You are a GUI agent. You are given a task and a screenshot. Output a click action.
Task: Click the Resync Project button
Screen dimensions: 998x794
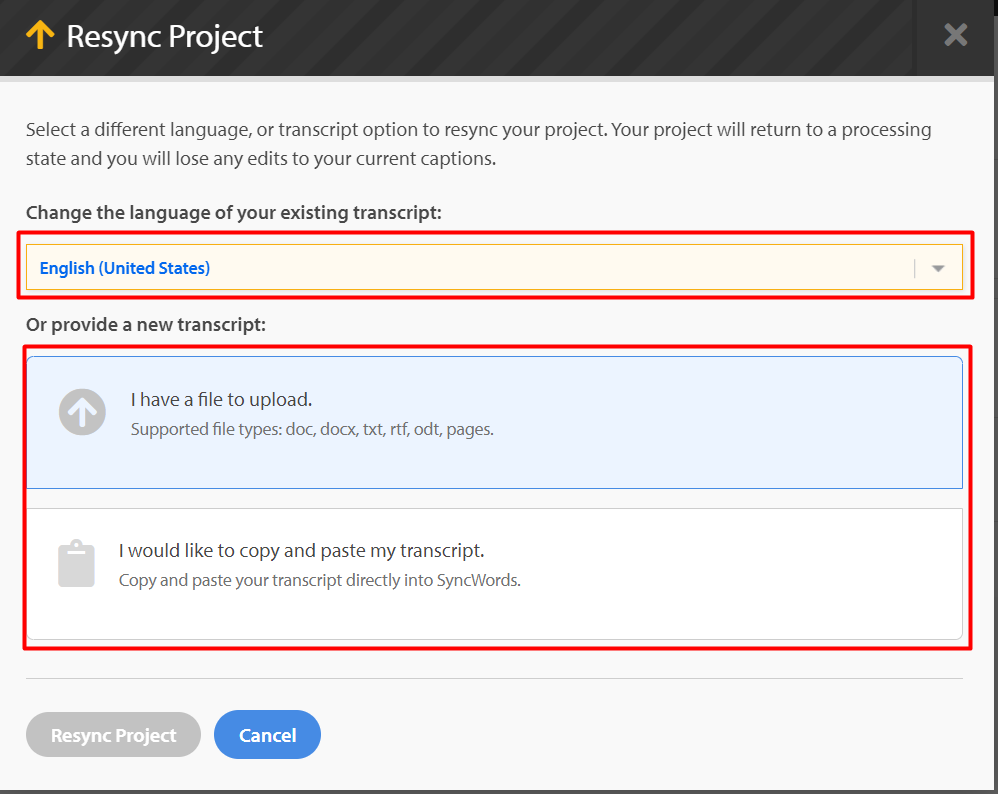pyautogui.click(x=113, y=735)
